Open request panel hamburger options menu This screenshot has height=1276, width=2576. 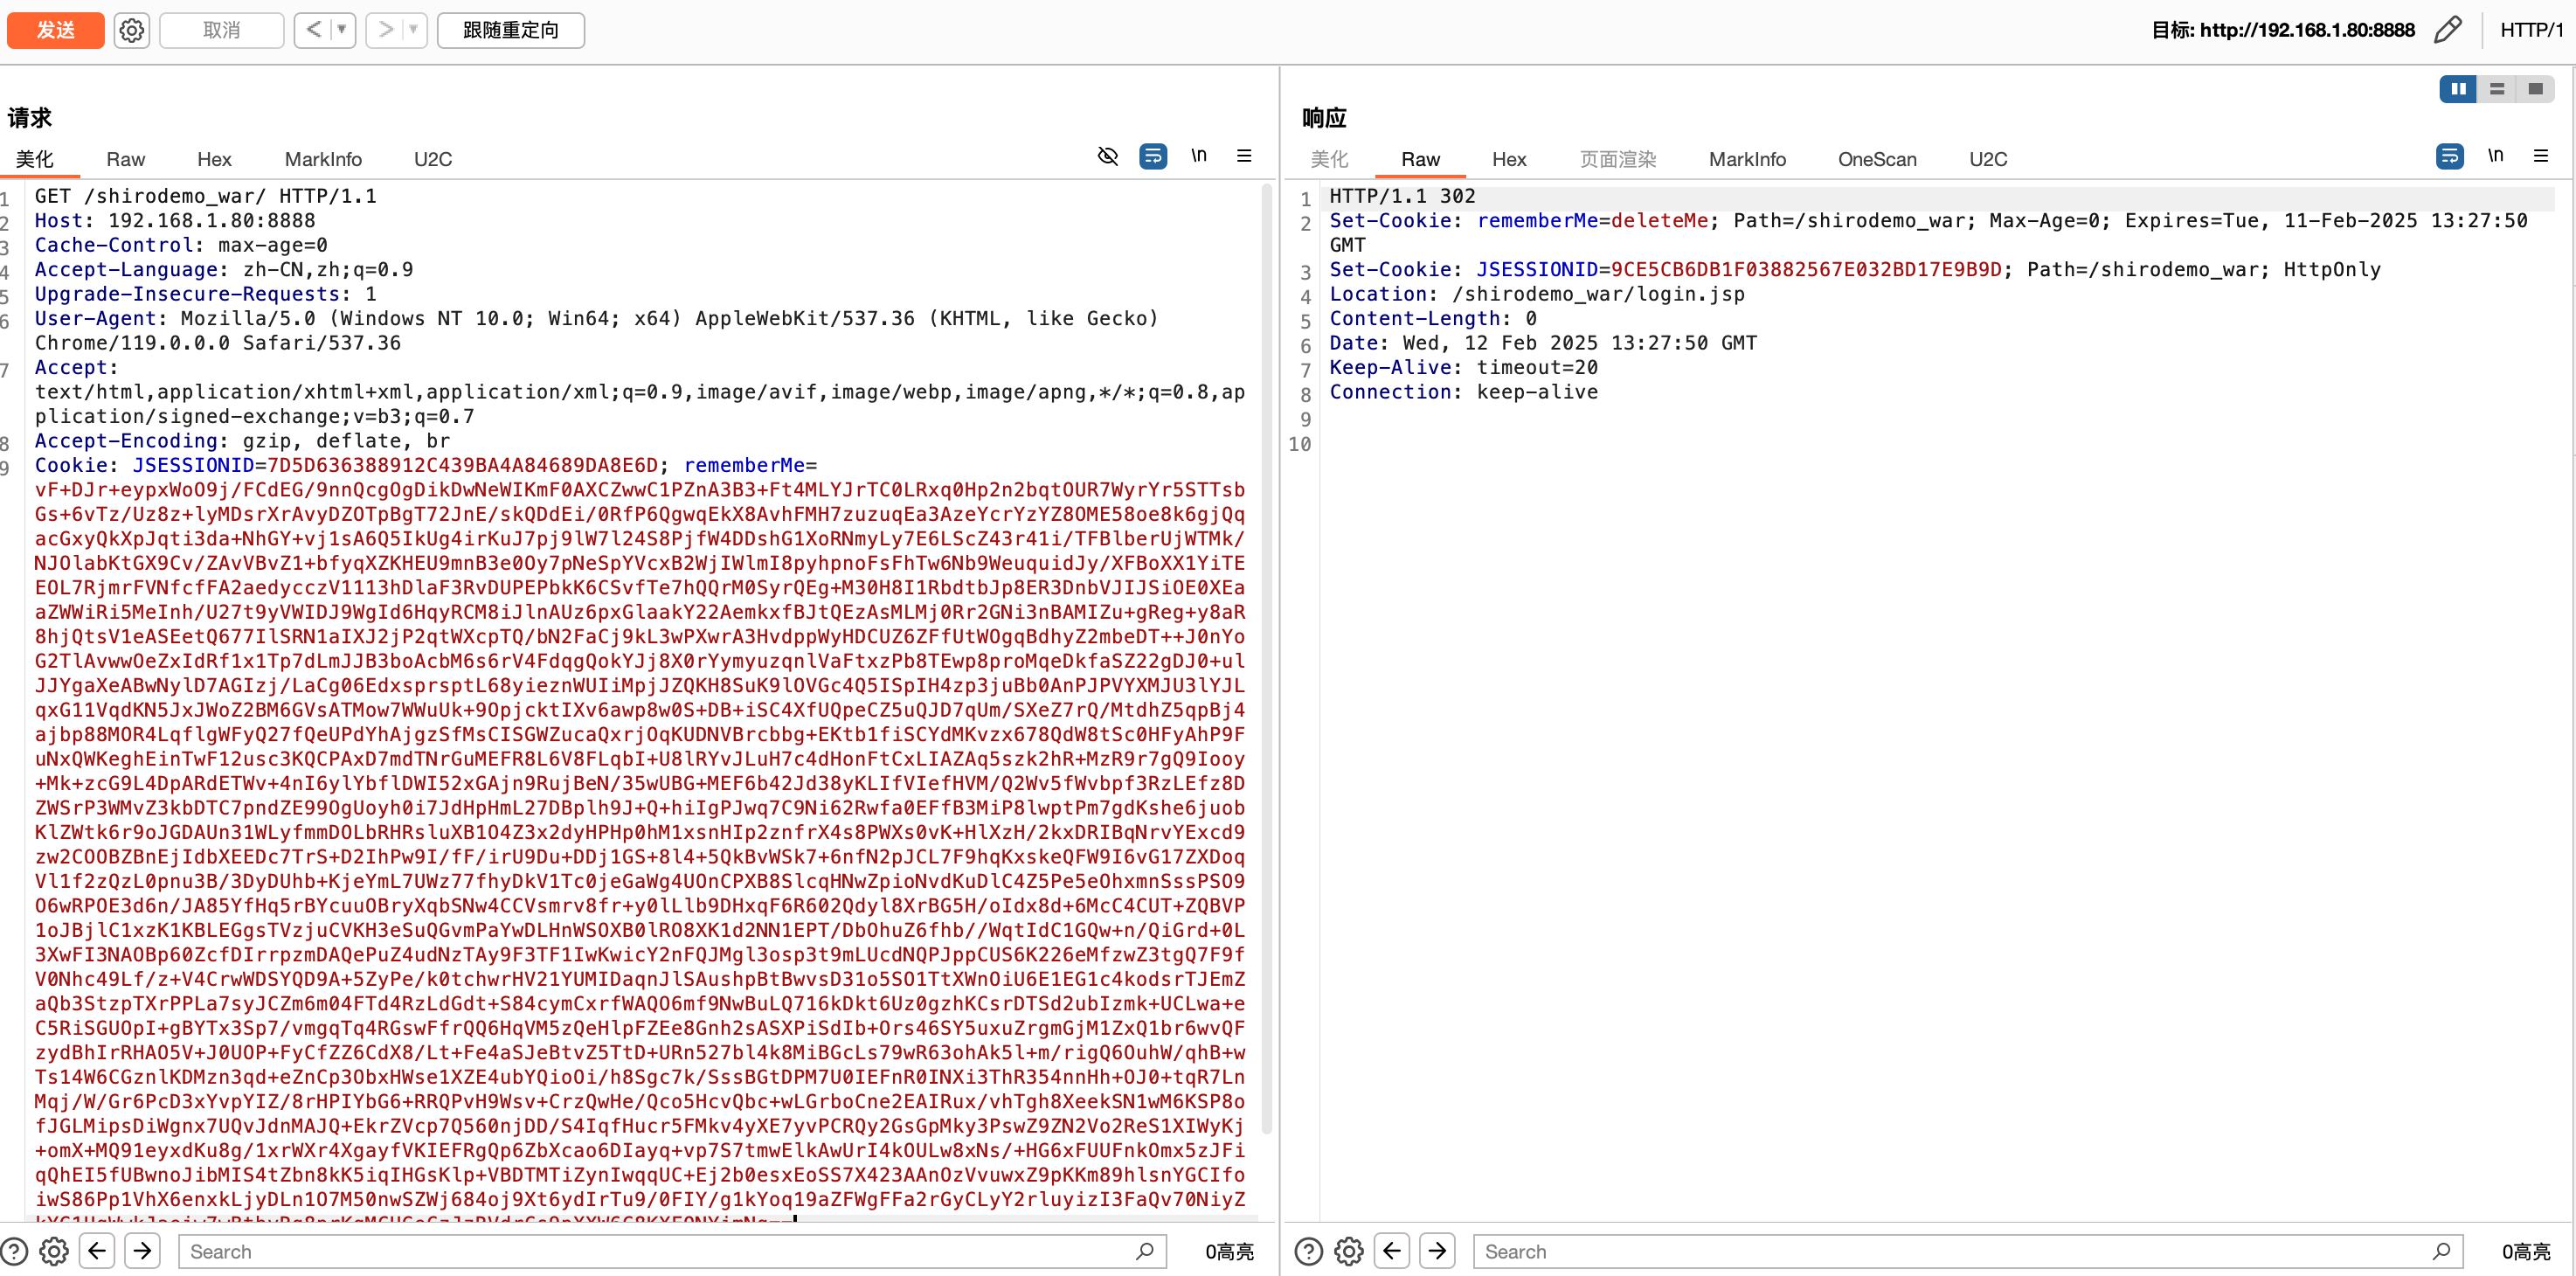pyautogui.click(x=1244, y=156)
